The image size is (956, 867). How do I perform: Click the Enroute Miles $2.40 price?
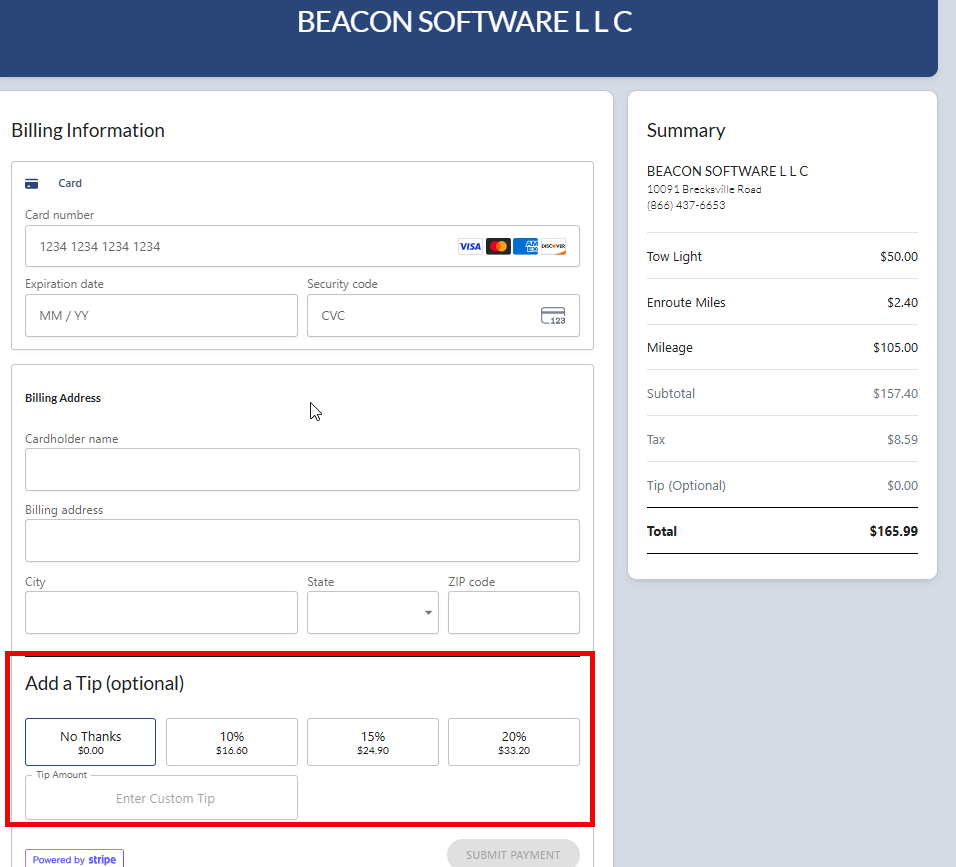coord(902,302)
